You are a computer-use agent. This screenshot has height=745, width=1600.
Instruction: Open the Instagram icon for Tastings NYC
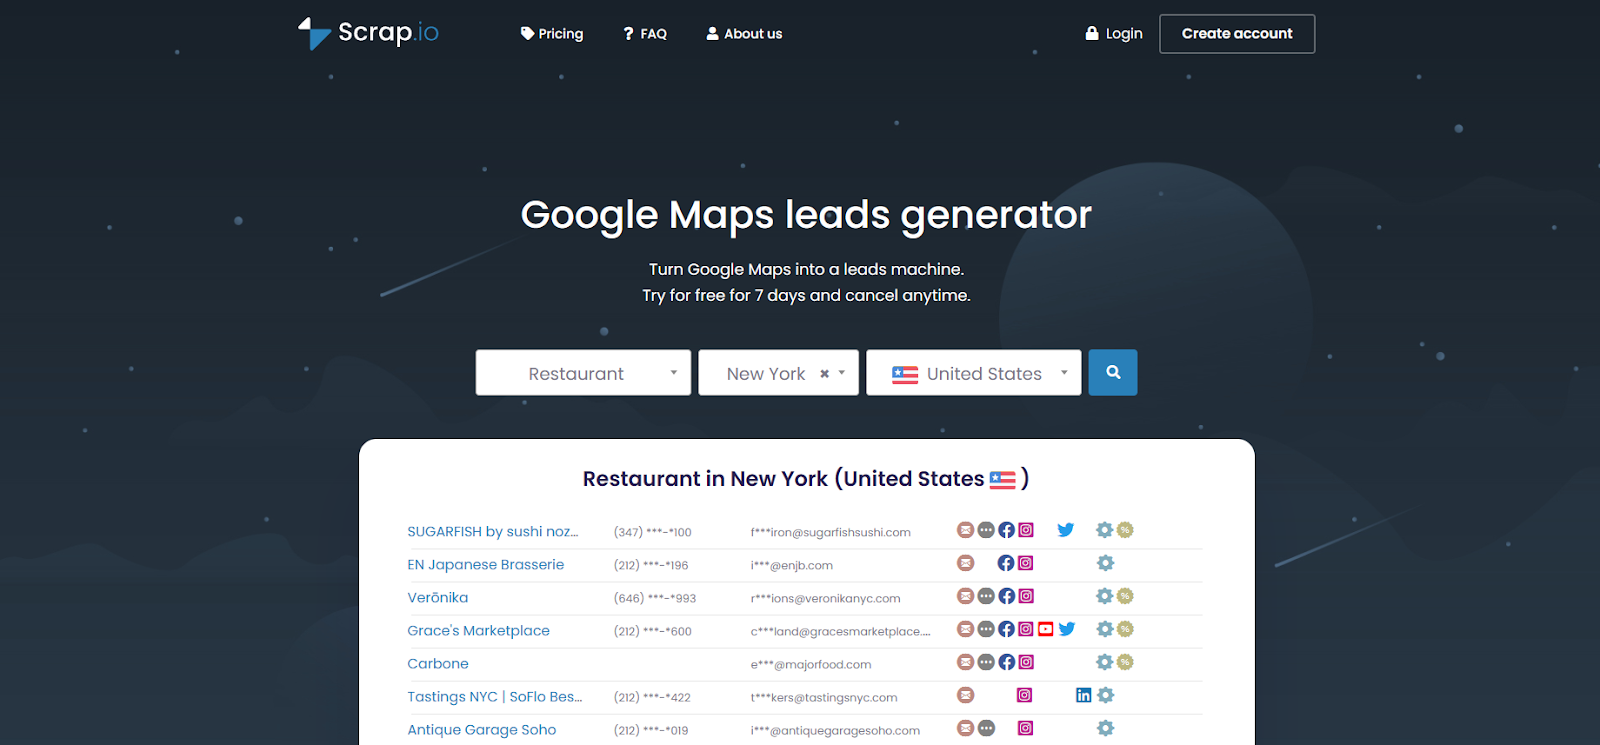[1025, 695]
